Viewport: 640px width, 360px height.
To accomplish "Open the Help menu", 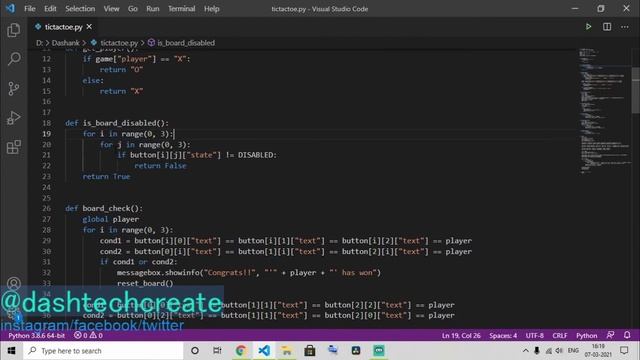I will click(212, 9).
